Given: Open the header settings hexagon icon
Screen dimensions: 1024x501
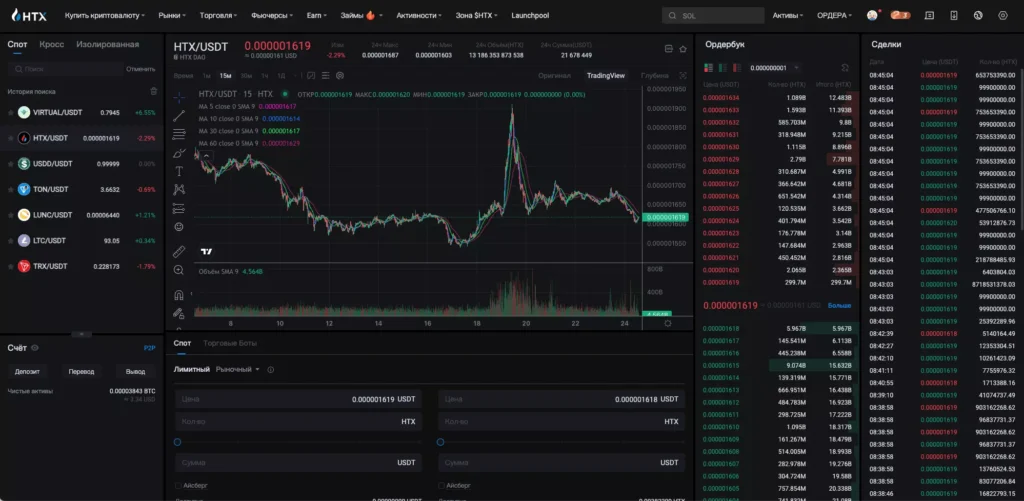Looking at the screenshot, I should 1003,15.
